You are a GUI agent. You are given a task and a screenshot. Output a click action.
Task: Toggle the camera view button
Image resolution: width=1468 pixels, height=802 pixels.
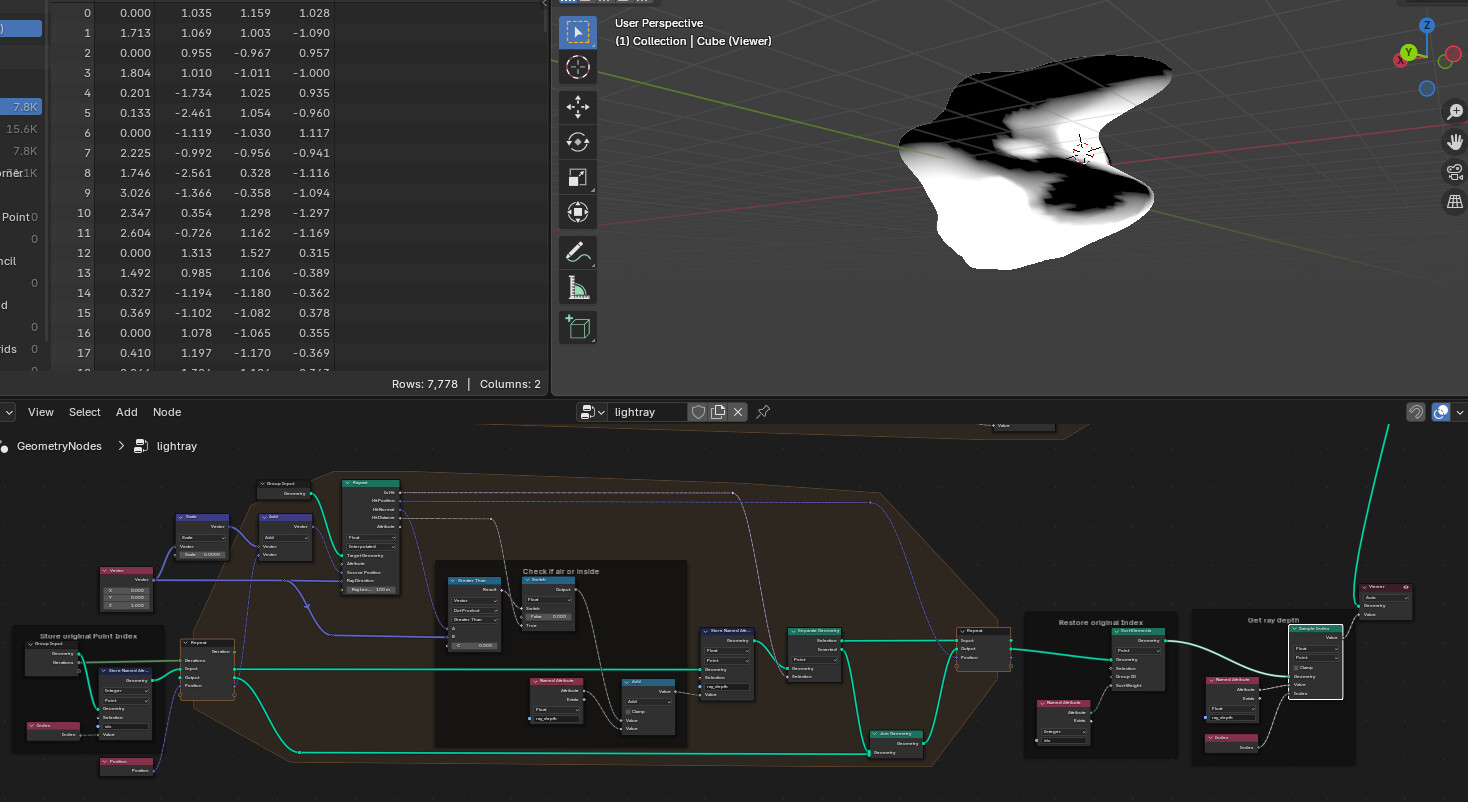click(1455, 172)
